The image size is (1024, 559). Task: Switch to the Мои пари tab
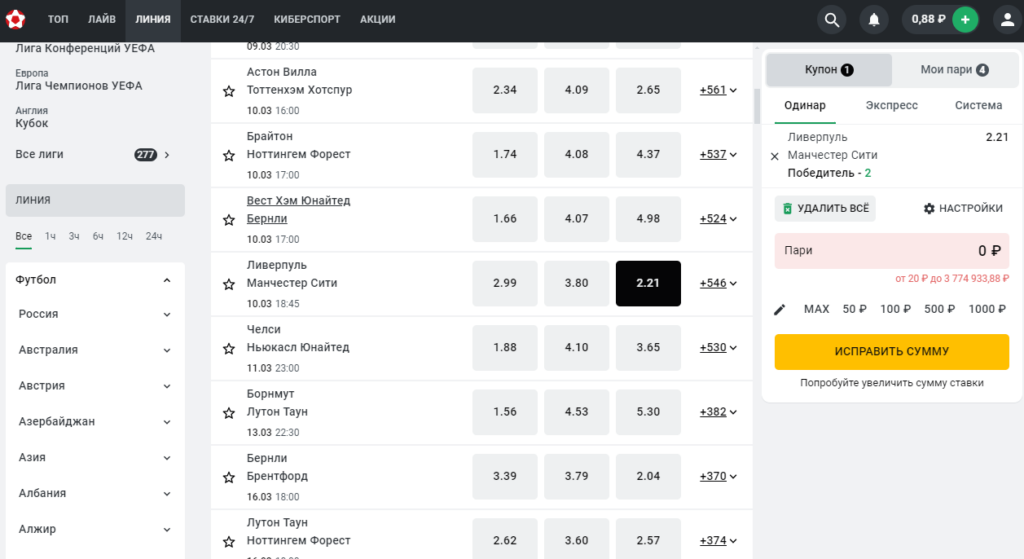[x=954, y=70]
